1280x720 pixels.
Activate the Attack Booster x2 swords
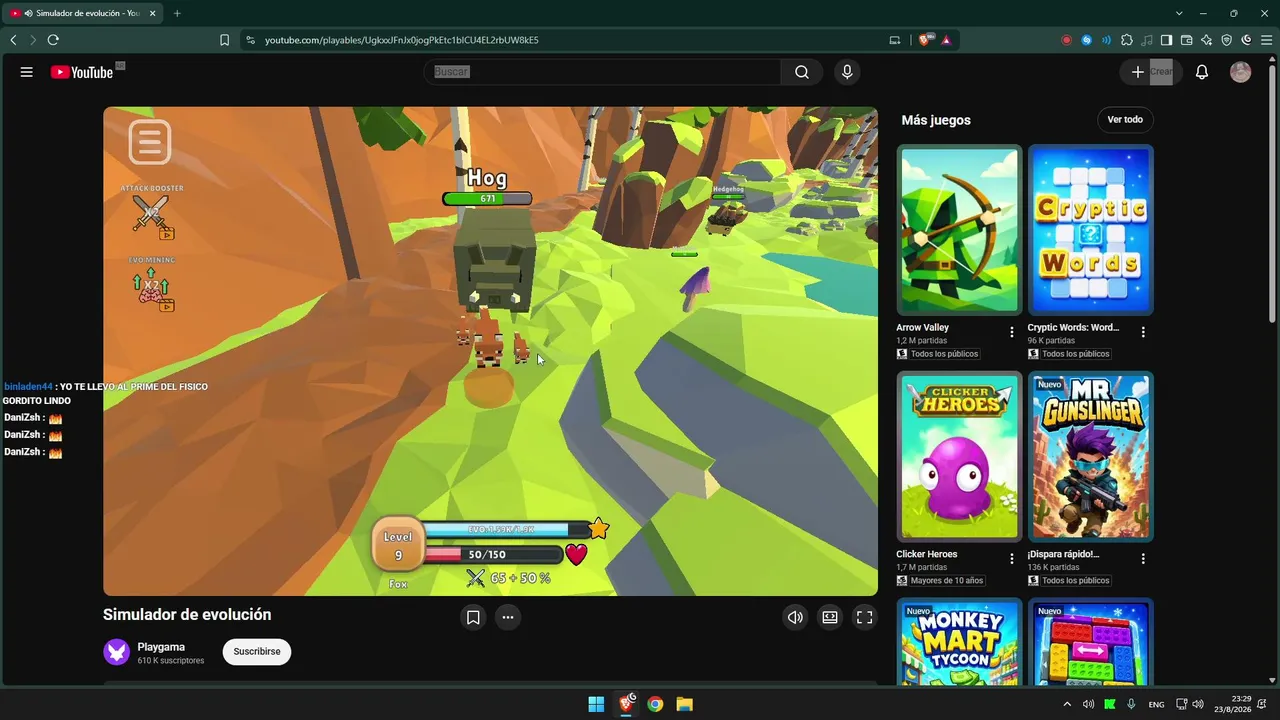[152, 213]
